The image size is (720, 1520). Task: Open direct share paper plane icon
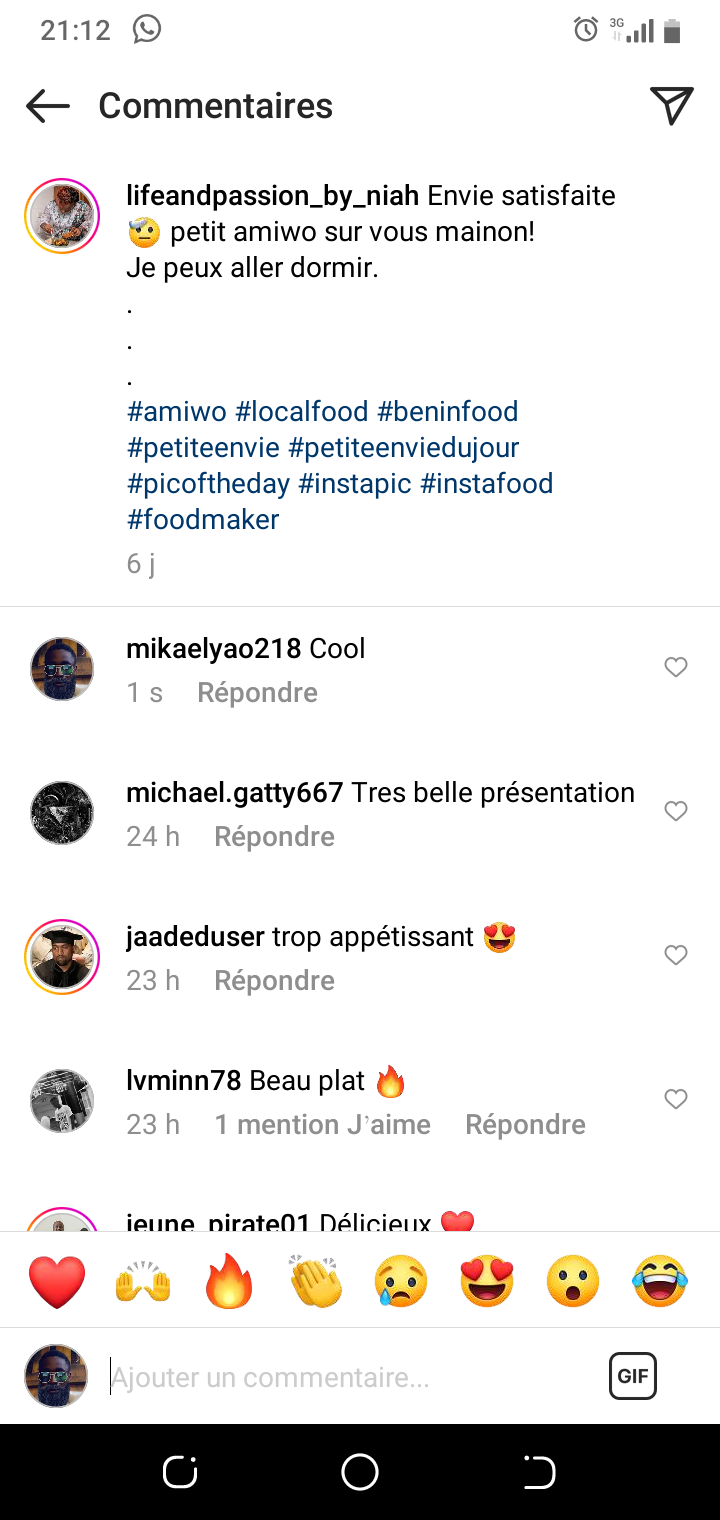point(671,106)
